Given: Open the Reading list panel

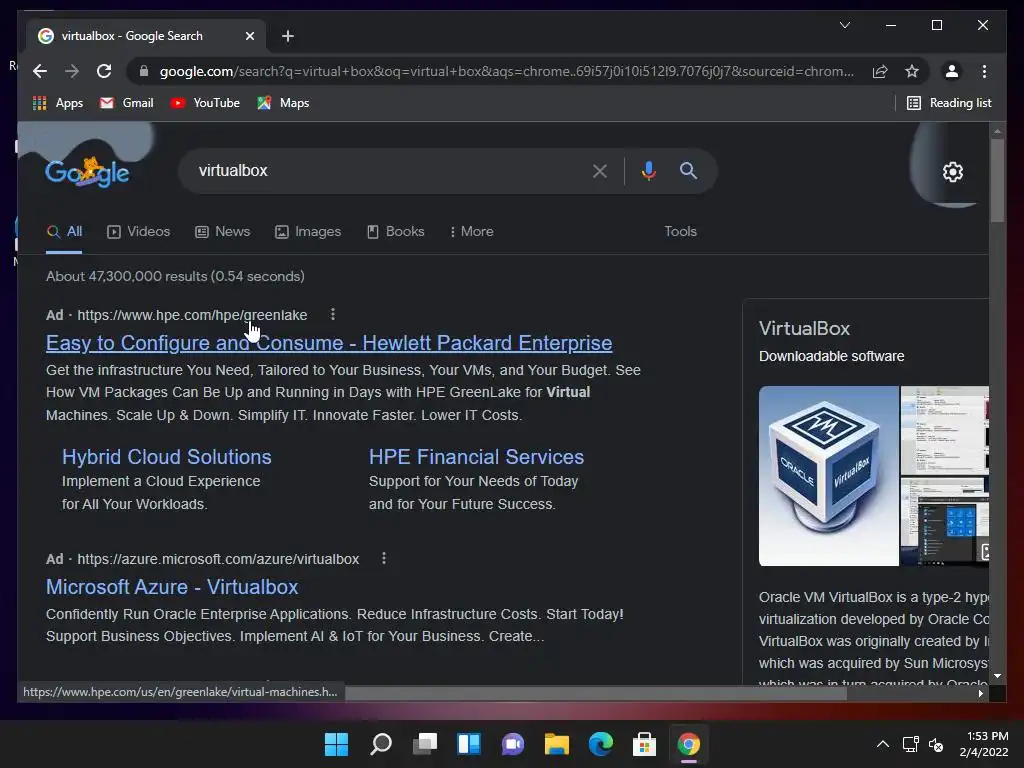Looking at the screenshot, I should [949, 103].
